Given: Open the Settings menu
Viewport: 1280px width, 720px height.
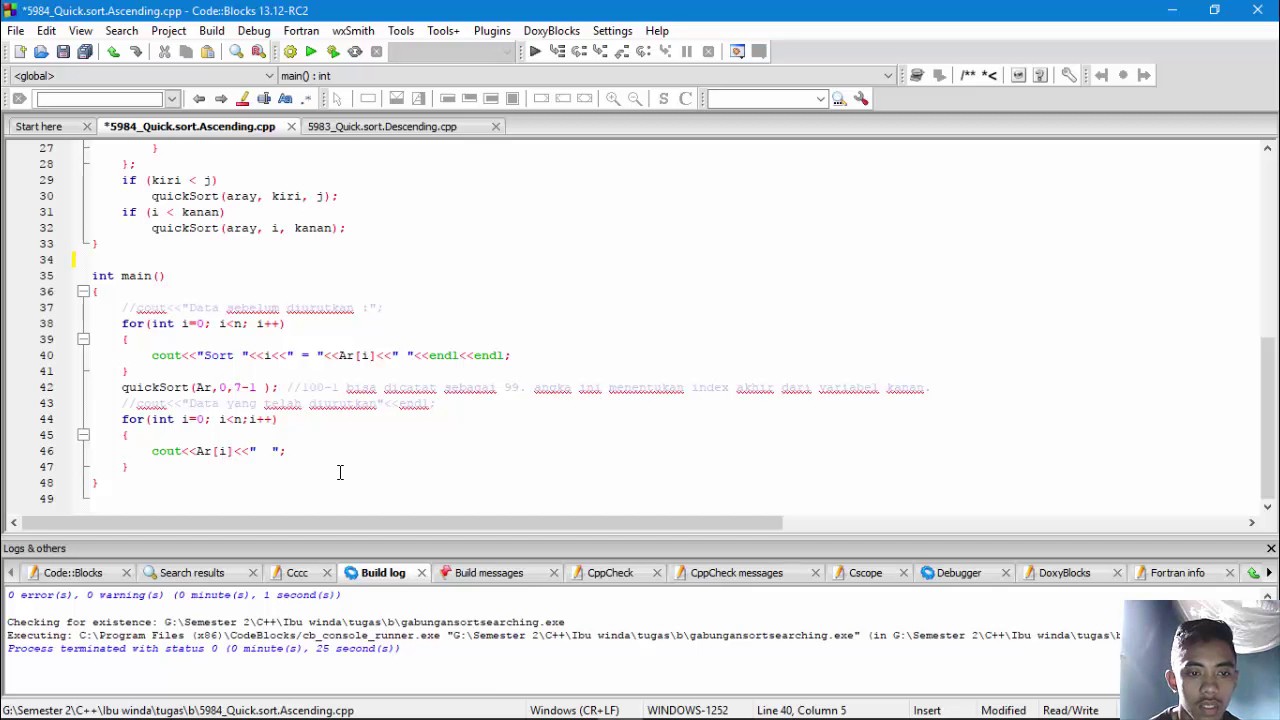Looking at the screenshot, I should (612, 31).
